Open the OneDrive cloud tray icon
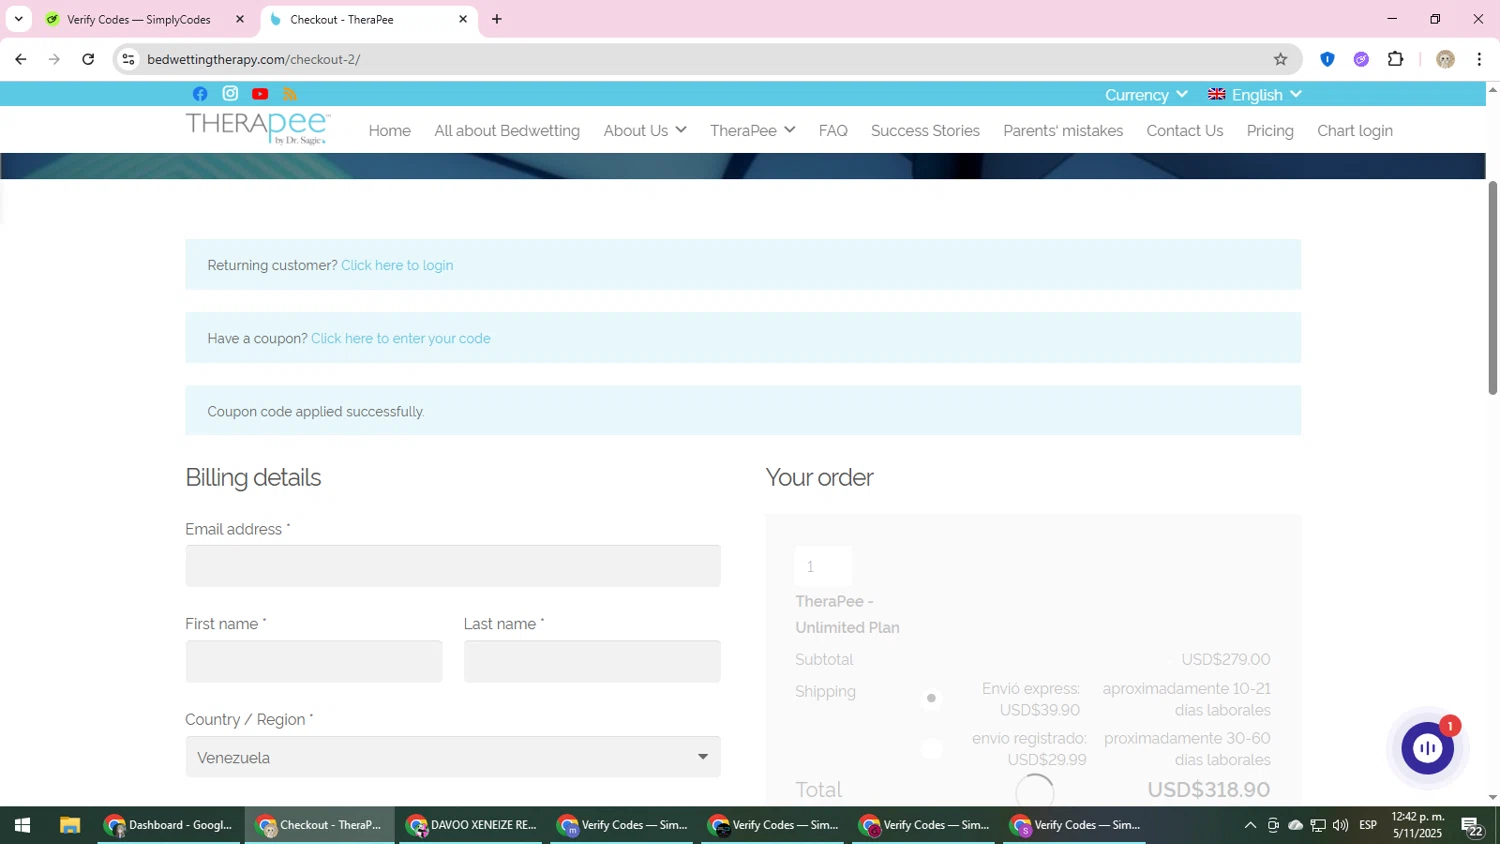 click(1295, 825)
